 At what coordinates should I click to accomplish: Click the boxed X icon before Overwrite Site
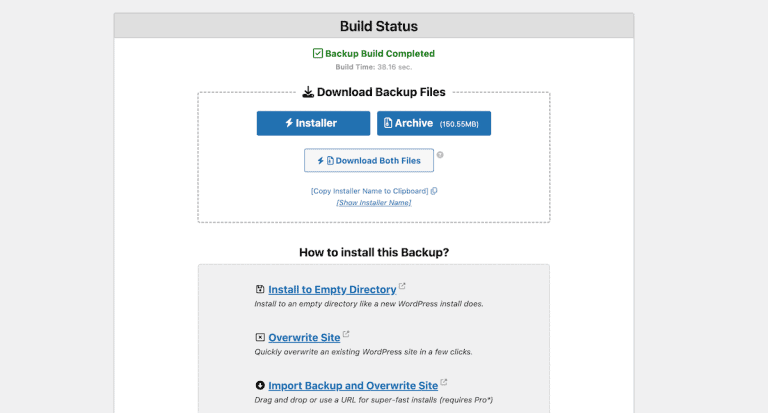pos(260,337)
